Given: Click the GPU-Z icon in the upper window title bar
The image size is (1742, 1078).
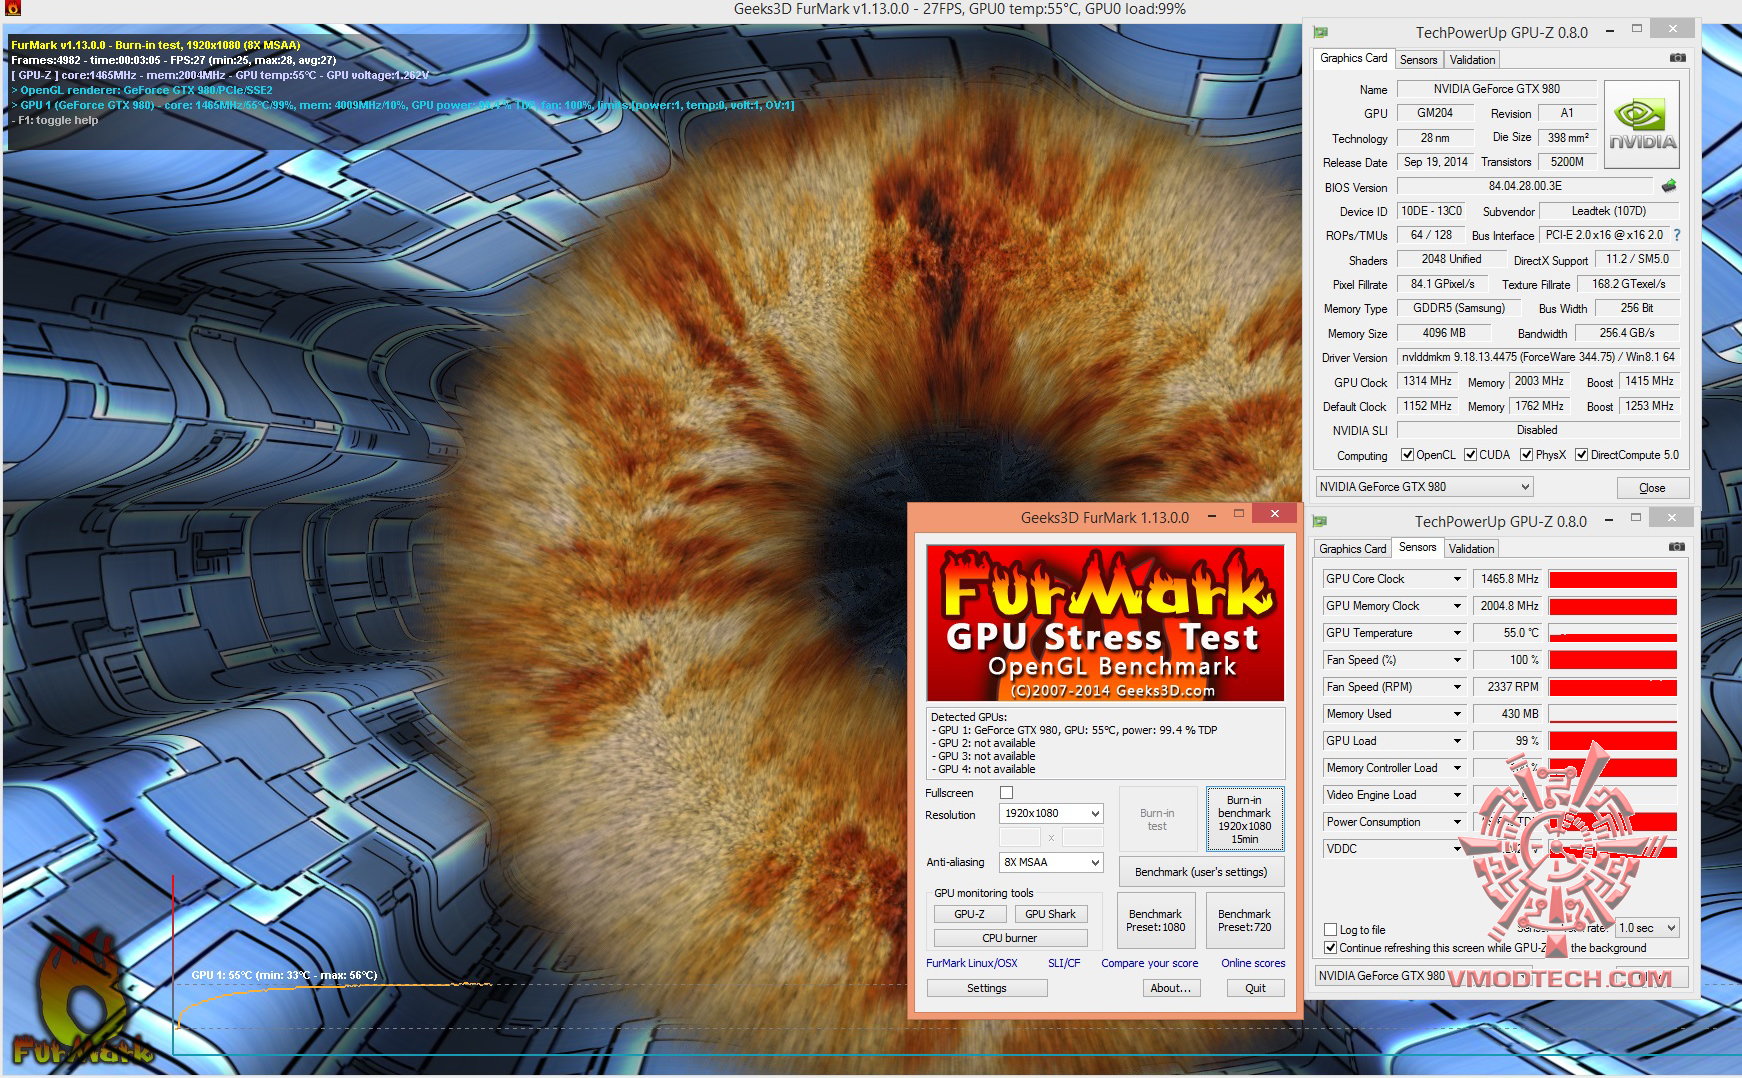Looking at the screenshot, I should [1320, 32].
